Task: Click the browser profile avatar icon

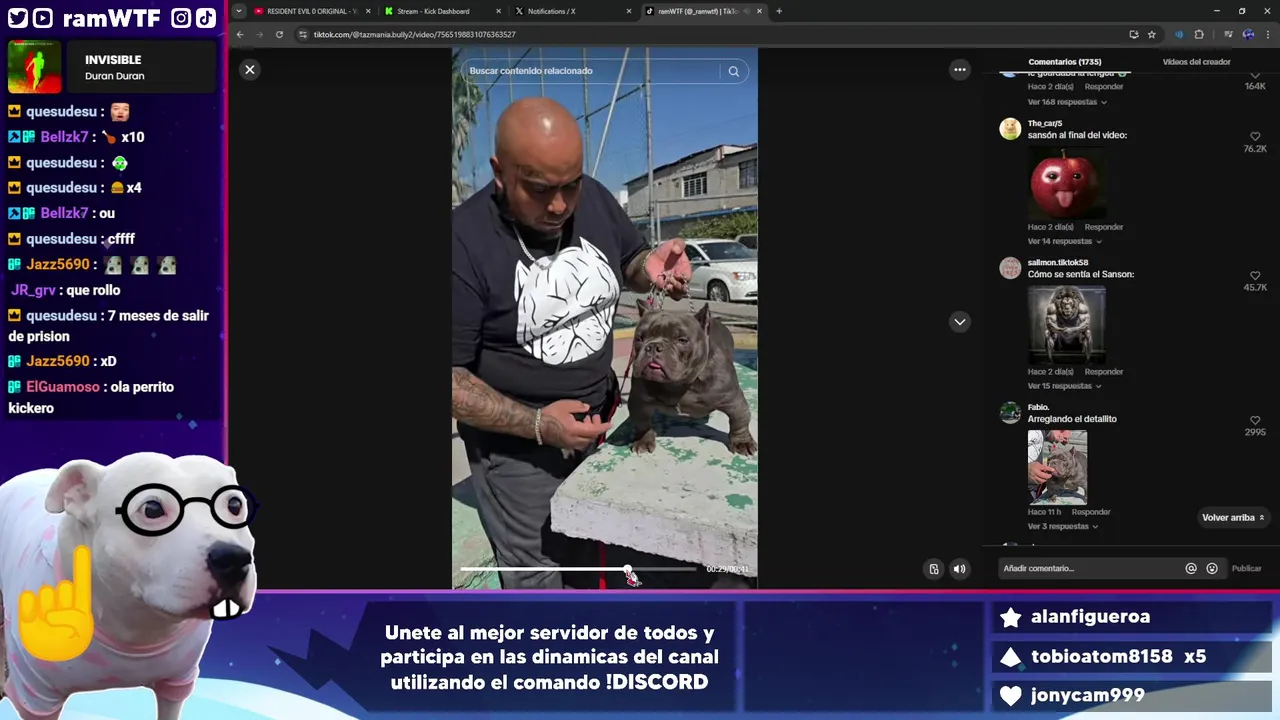Action: [1248, 34]
